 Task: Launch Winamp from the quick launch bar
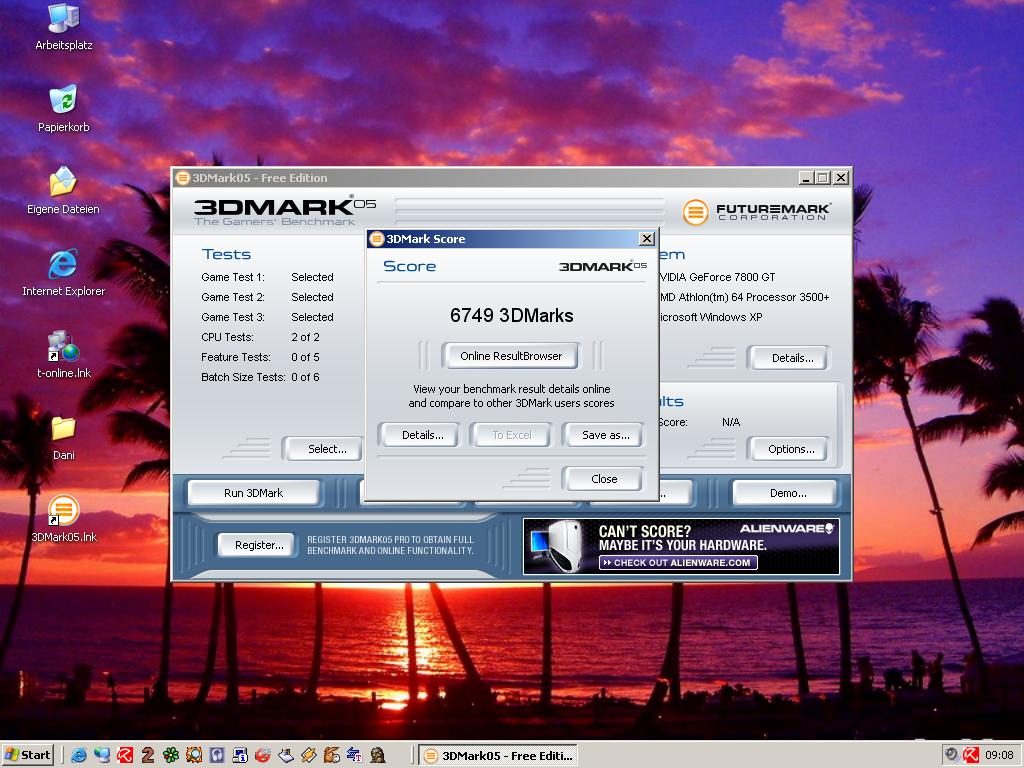tap(308, 755)
